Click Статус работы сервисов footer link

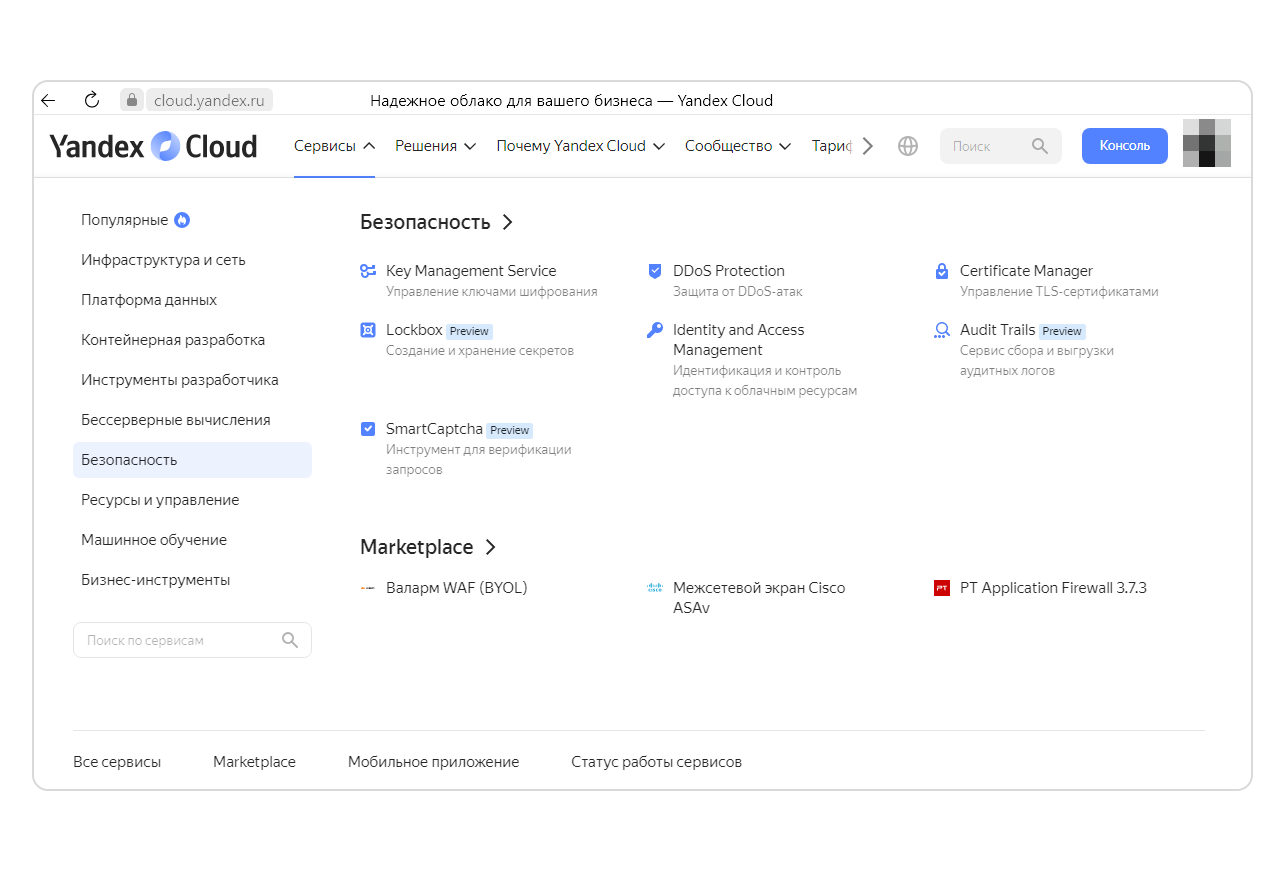[x=656, y=762]
